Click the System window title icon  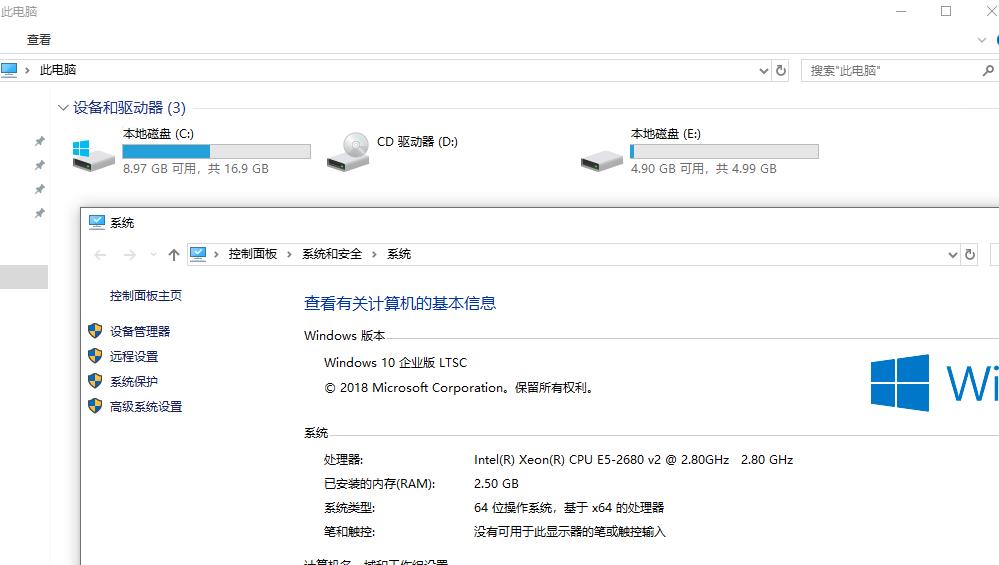[x=96, y=222]
